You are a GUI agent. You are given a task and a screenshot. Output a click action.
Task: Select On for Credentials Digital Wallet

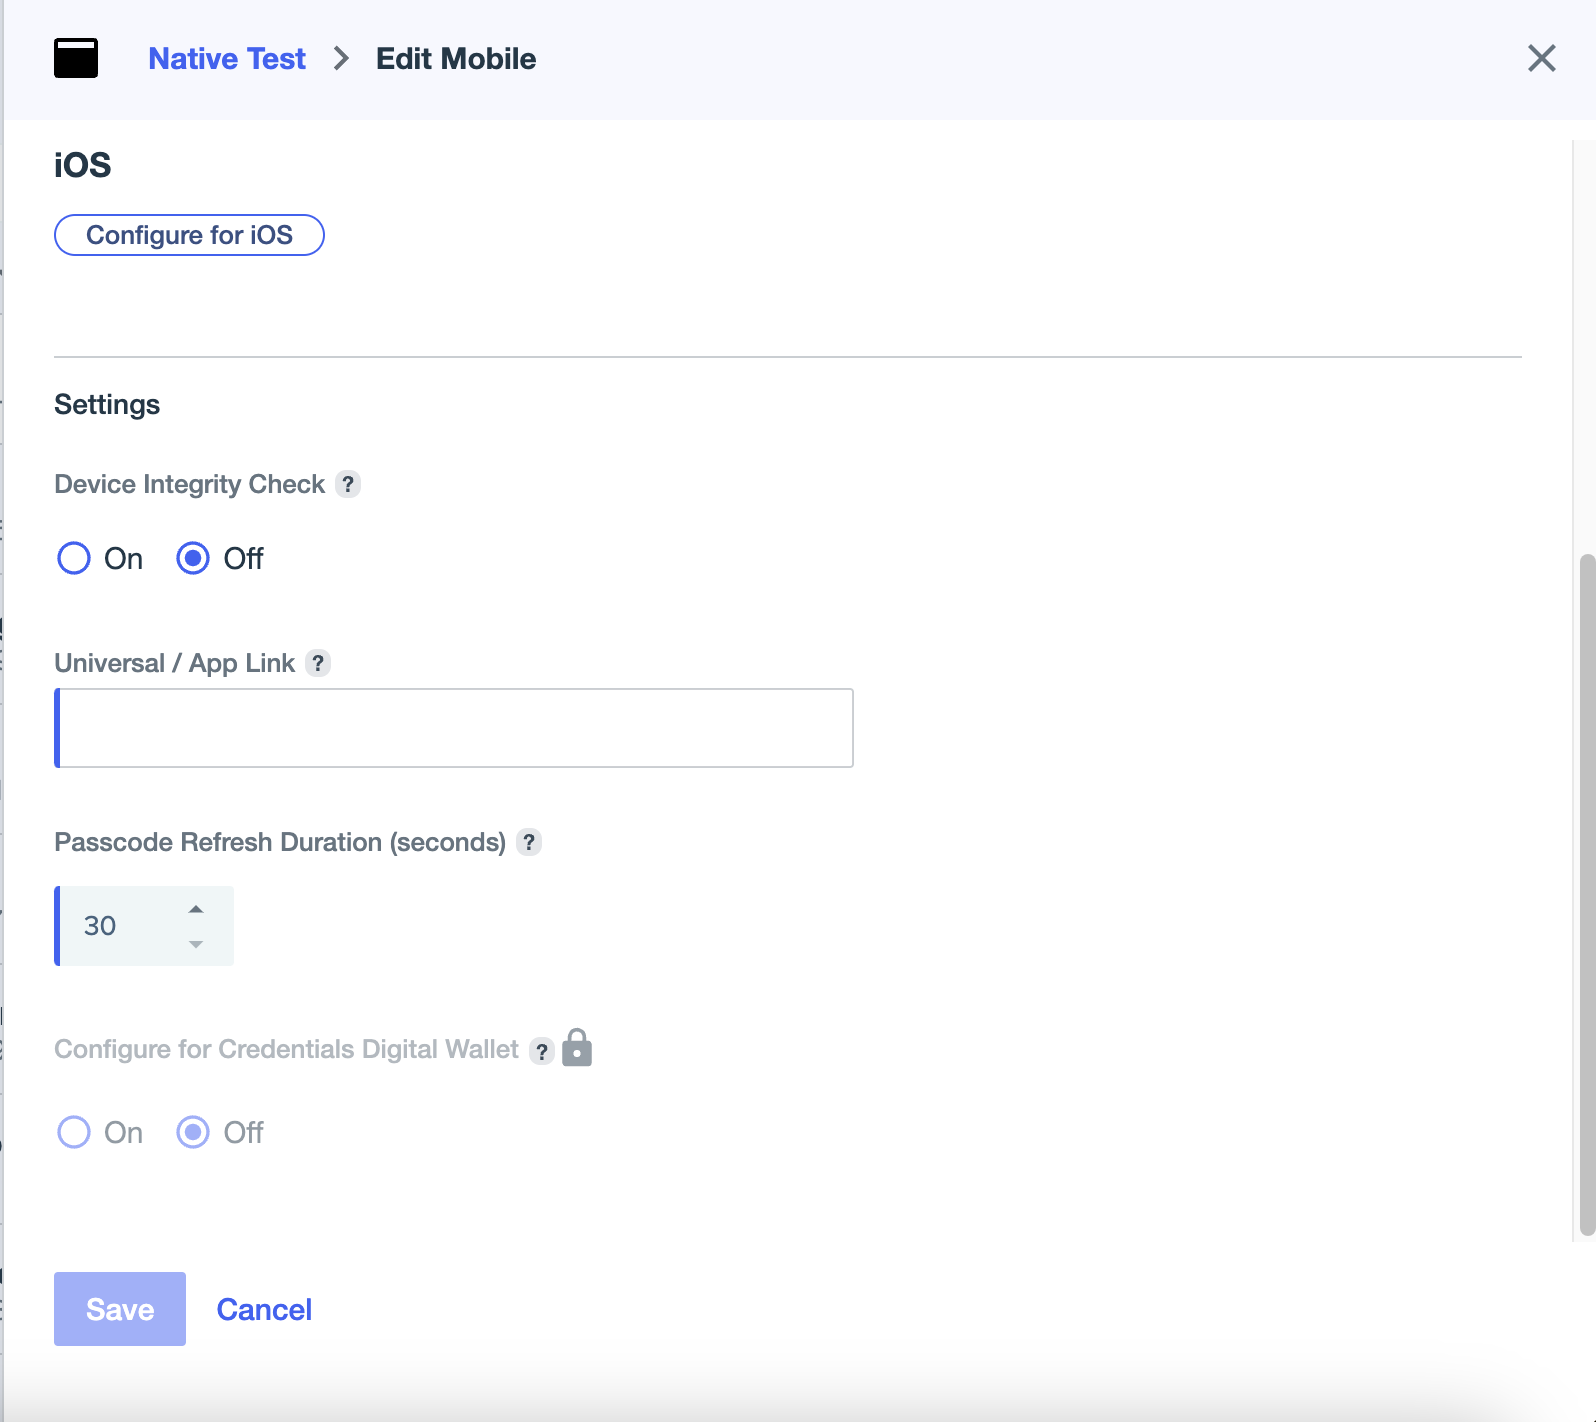pyautogui.click(x=74, y=1132)
